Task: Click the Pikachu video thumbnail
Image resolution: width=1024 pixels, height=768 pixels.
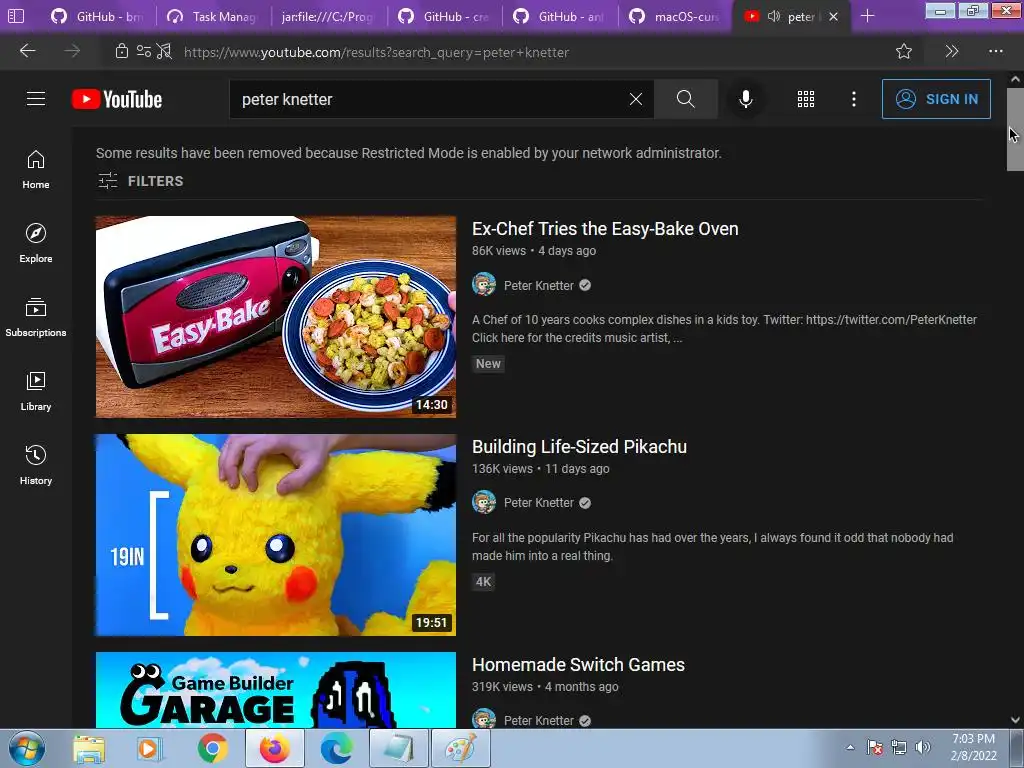Action: (x=276, y=535)
